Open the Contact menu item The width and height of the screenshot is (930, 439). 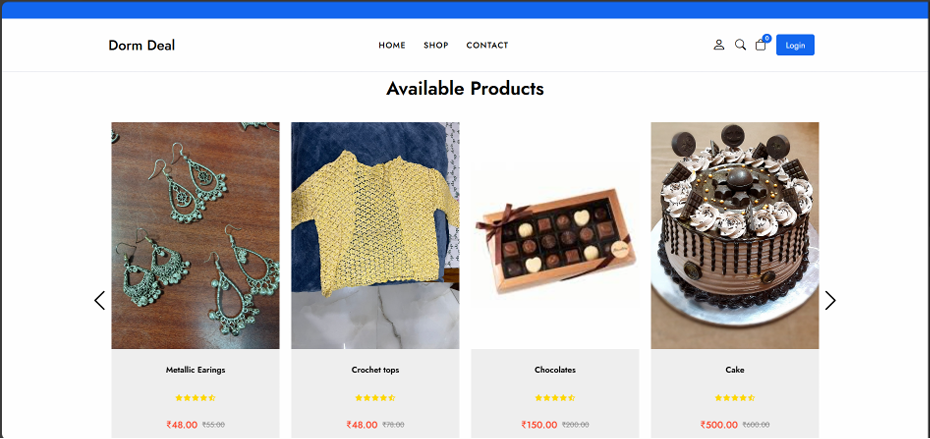487,45
